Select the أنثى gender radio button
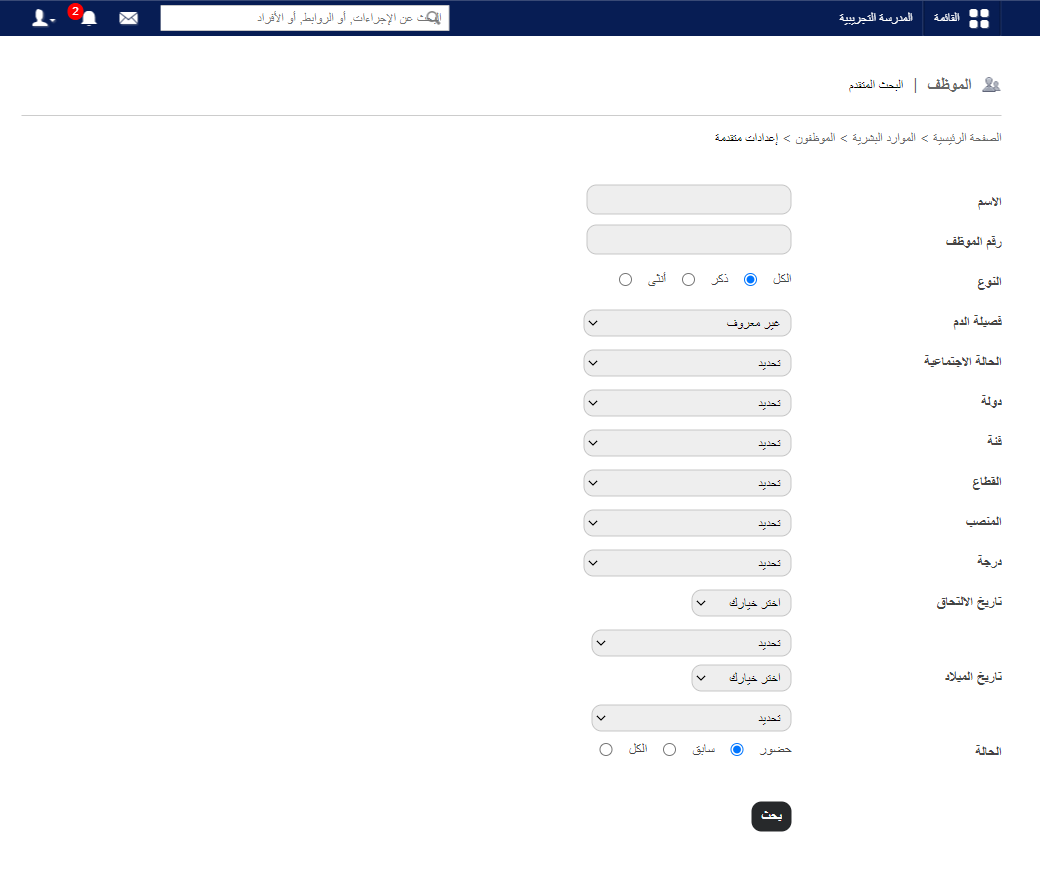Screen dimensions: 1040x869 pyautogui.click(x=625, y=279)
